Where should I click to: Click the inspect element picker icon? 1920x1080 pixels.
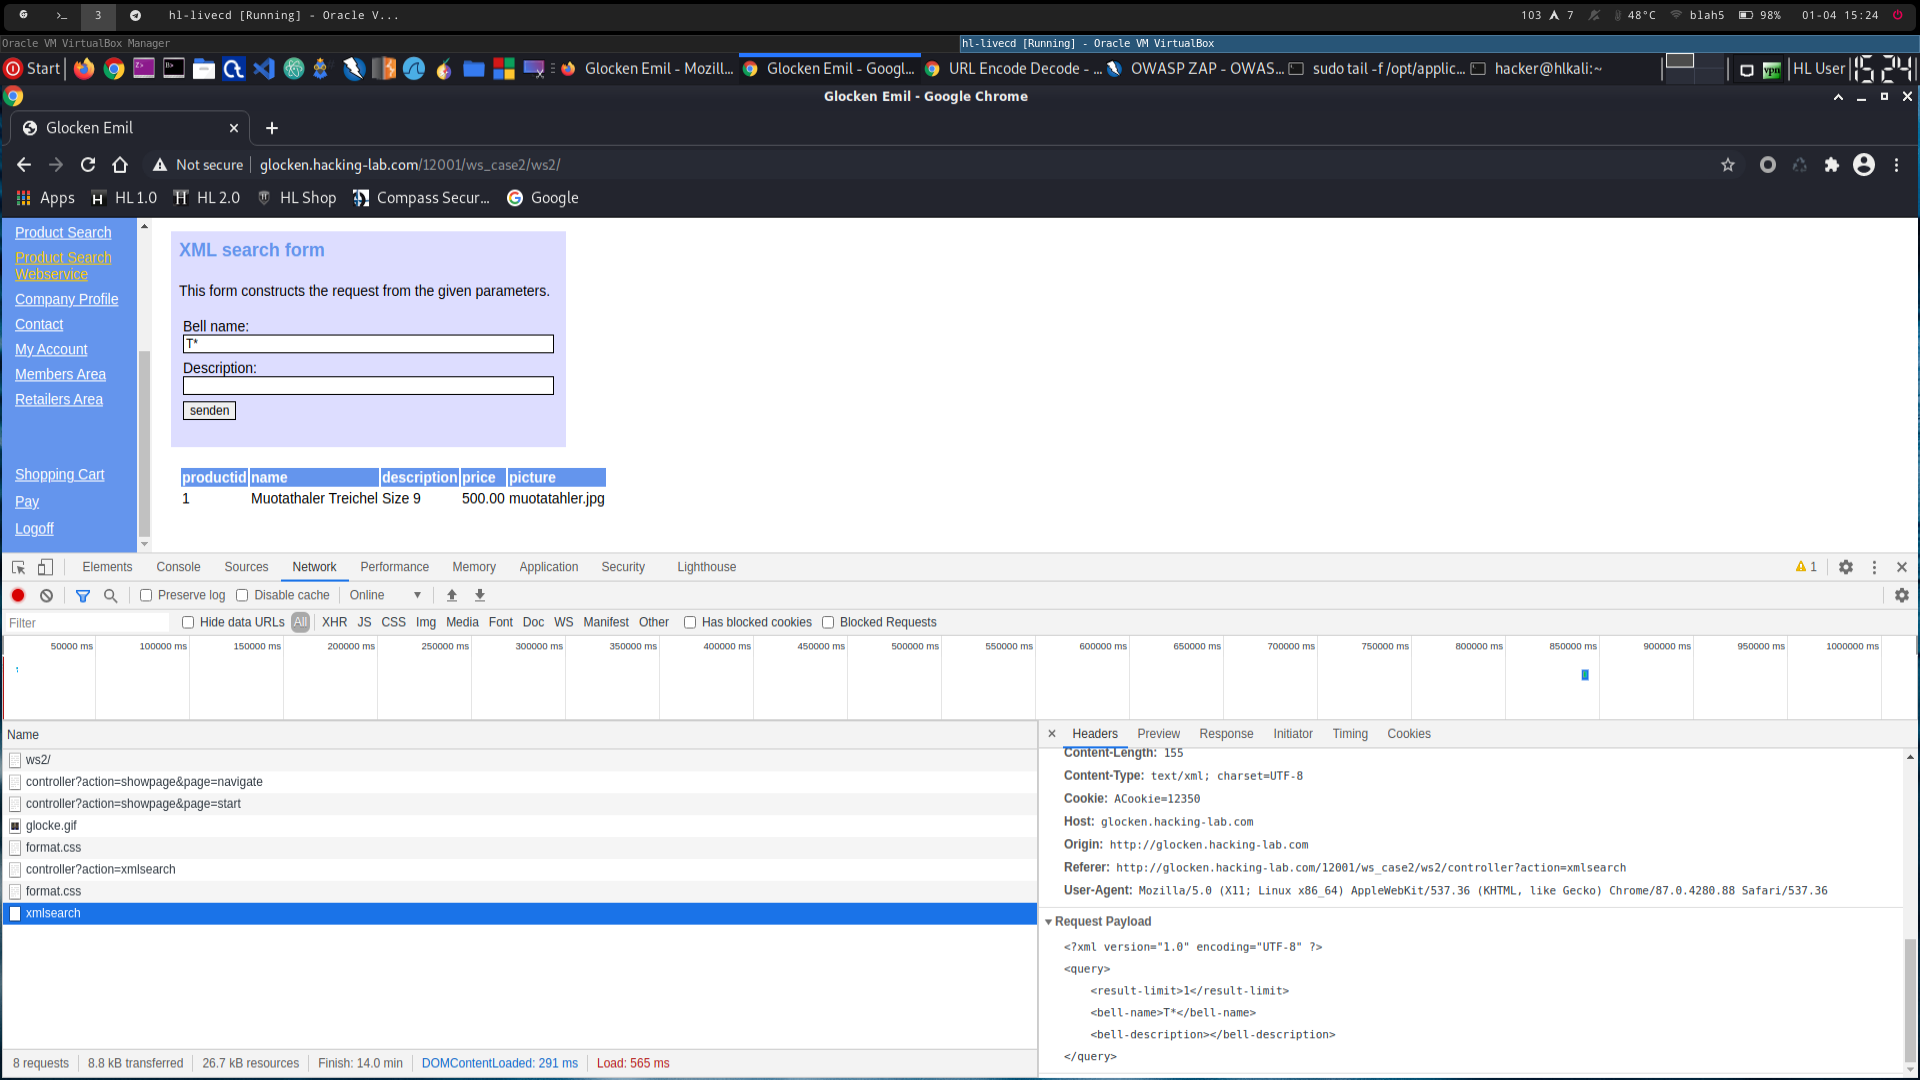tap(18, 567)
